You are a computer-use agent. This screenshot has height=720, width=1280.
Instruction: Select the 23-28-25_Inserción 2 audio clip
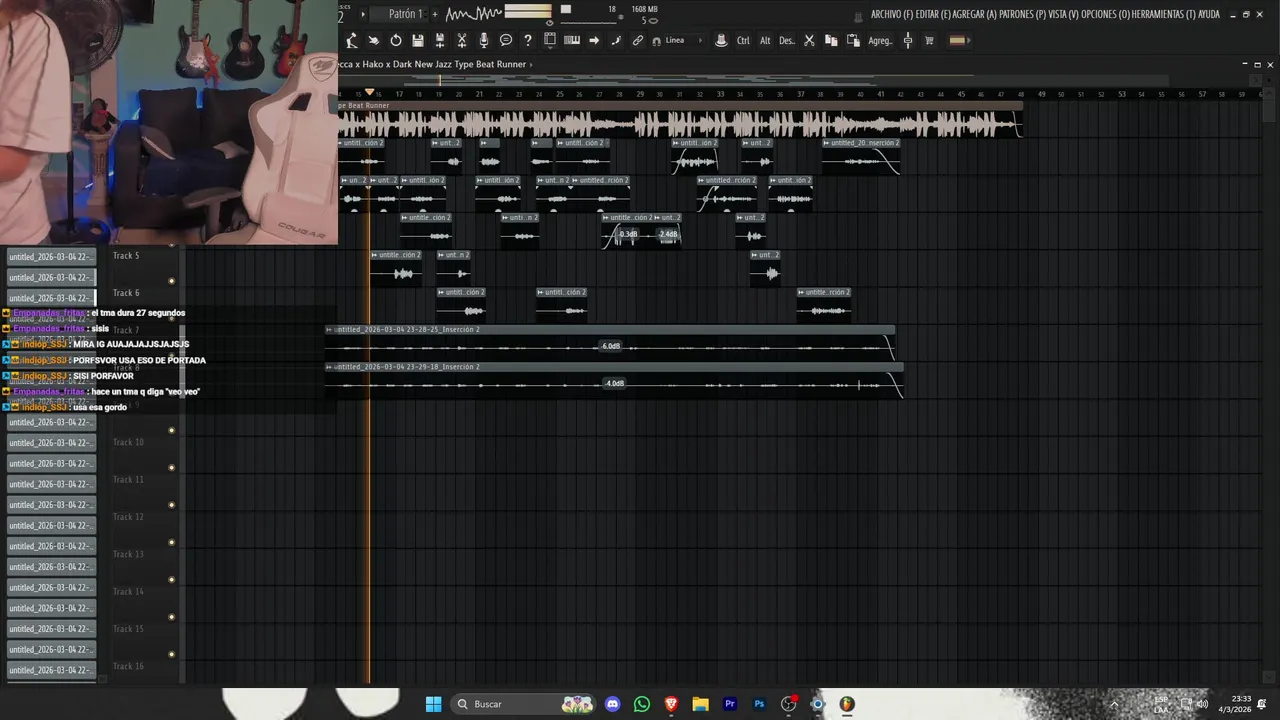[x=610, y=341]
